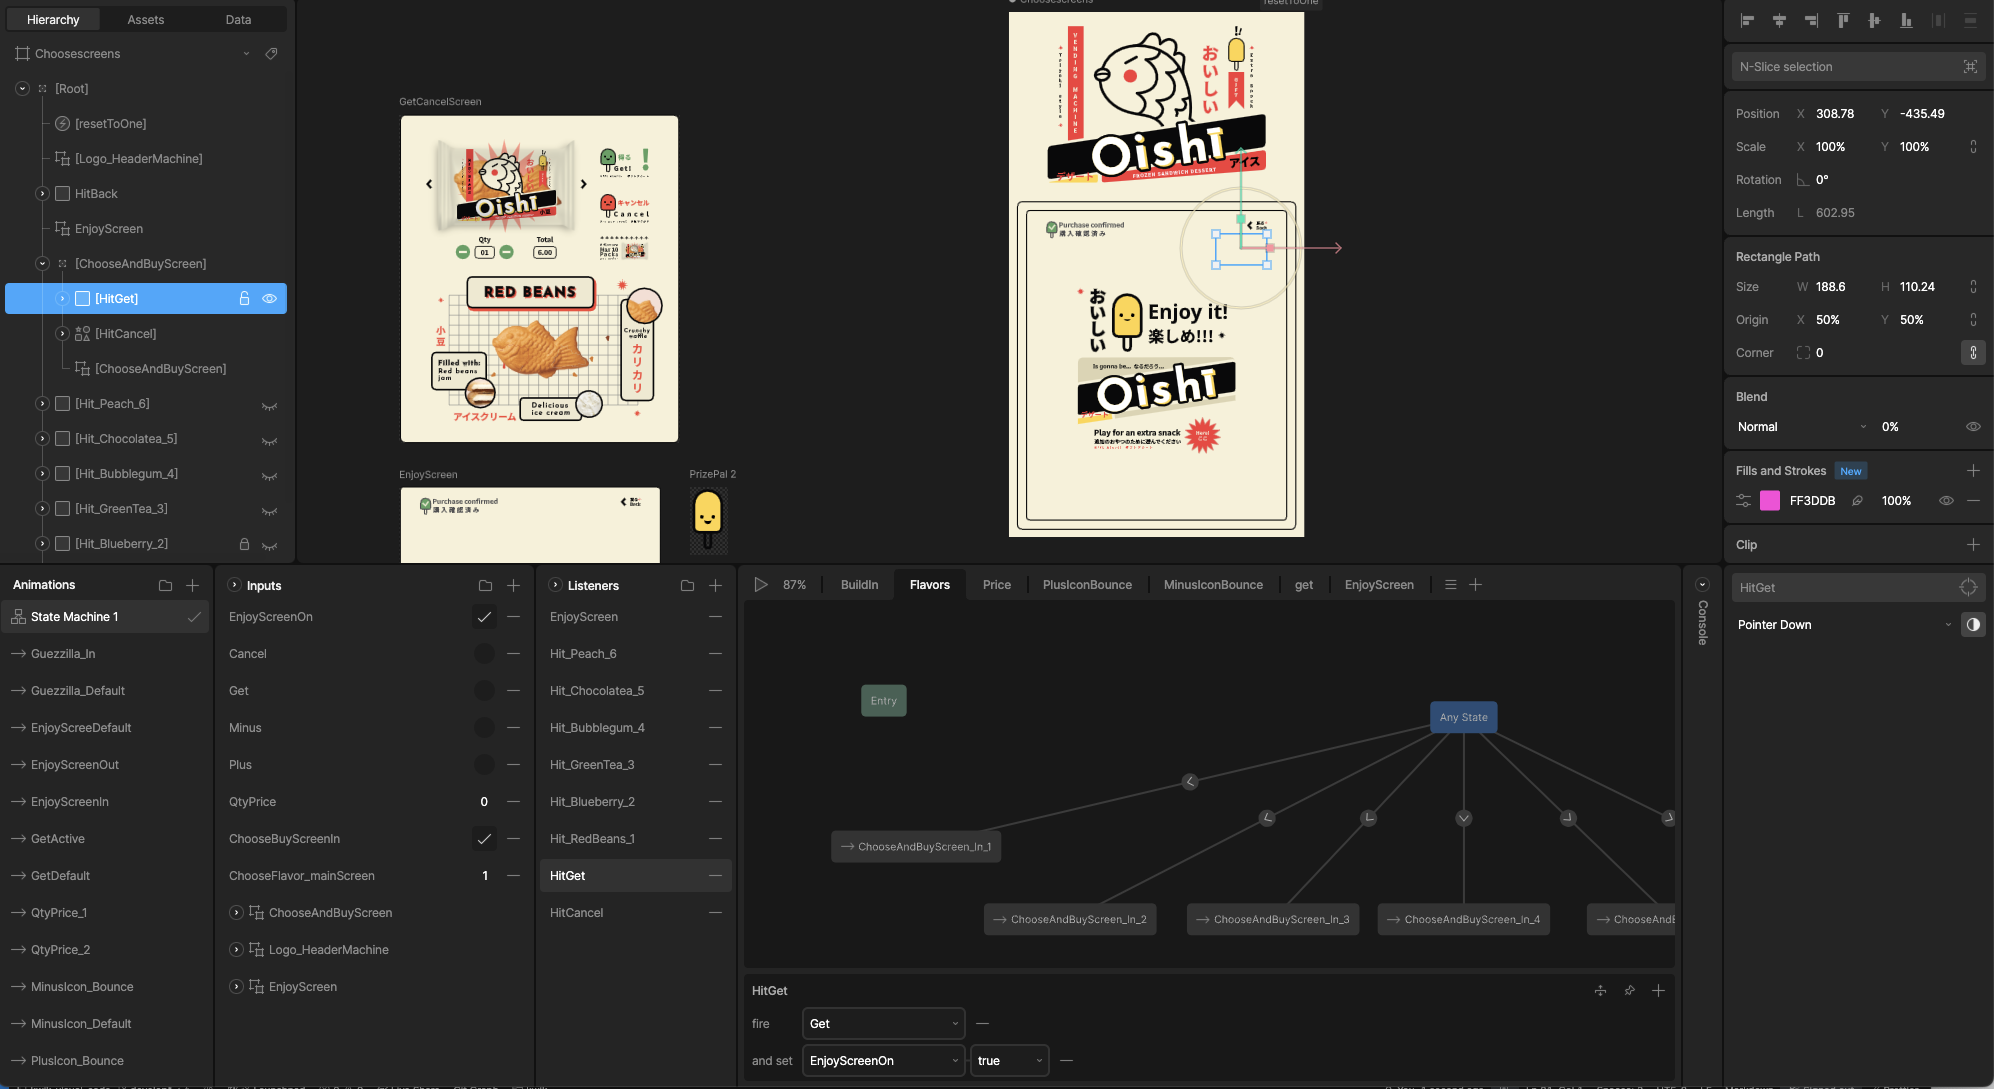Open the Pointer Down event dropdown
This screenshot has height=1089, width=1994.
1843,624
